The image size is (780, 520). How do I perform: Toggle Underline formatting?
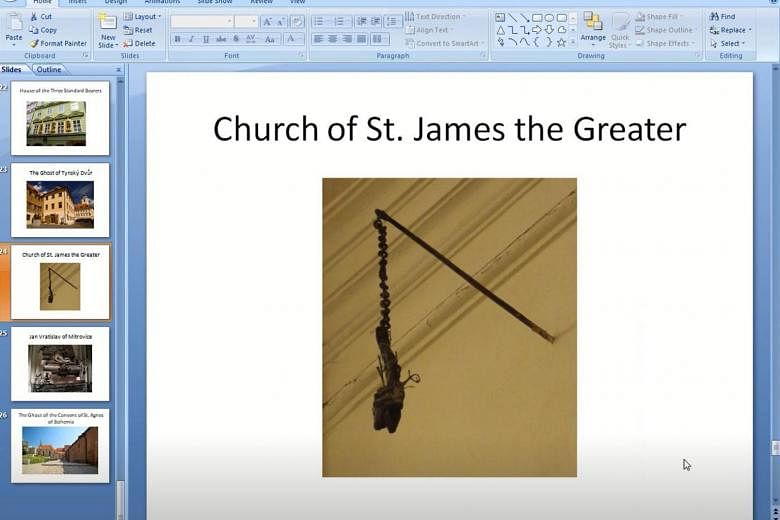click(x=206, y=39)
